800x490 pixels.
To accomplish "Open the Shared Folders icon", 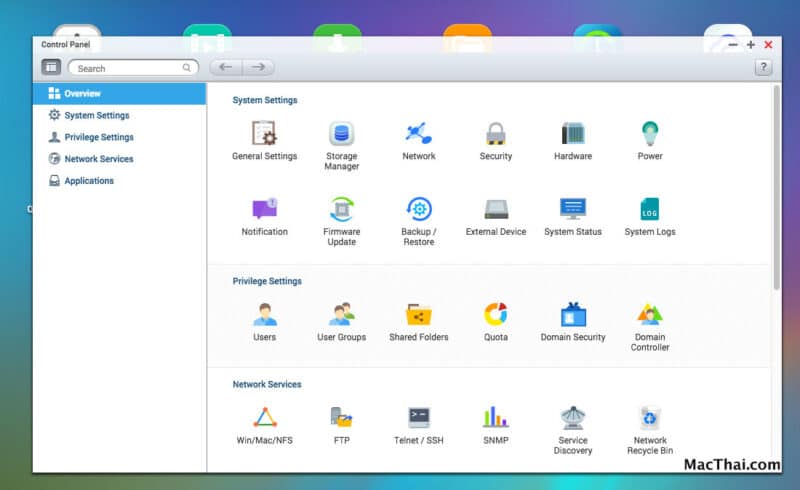I will (x=419, y=315).
